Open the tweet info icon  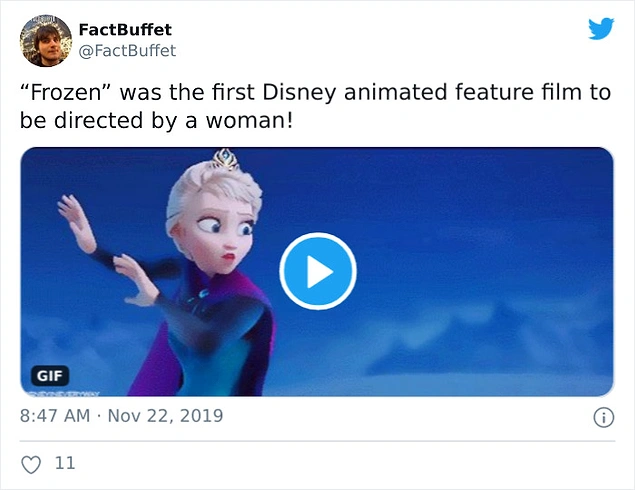[603, 417]
